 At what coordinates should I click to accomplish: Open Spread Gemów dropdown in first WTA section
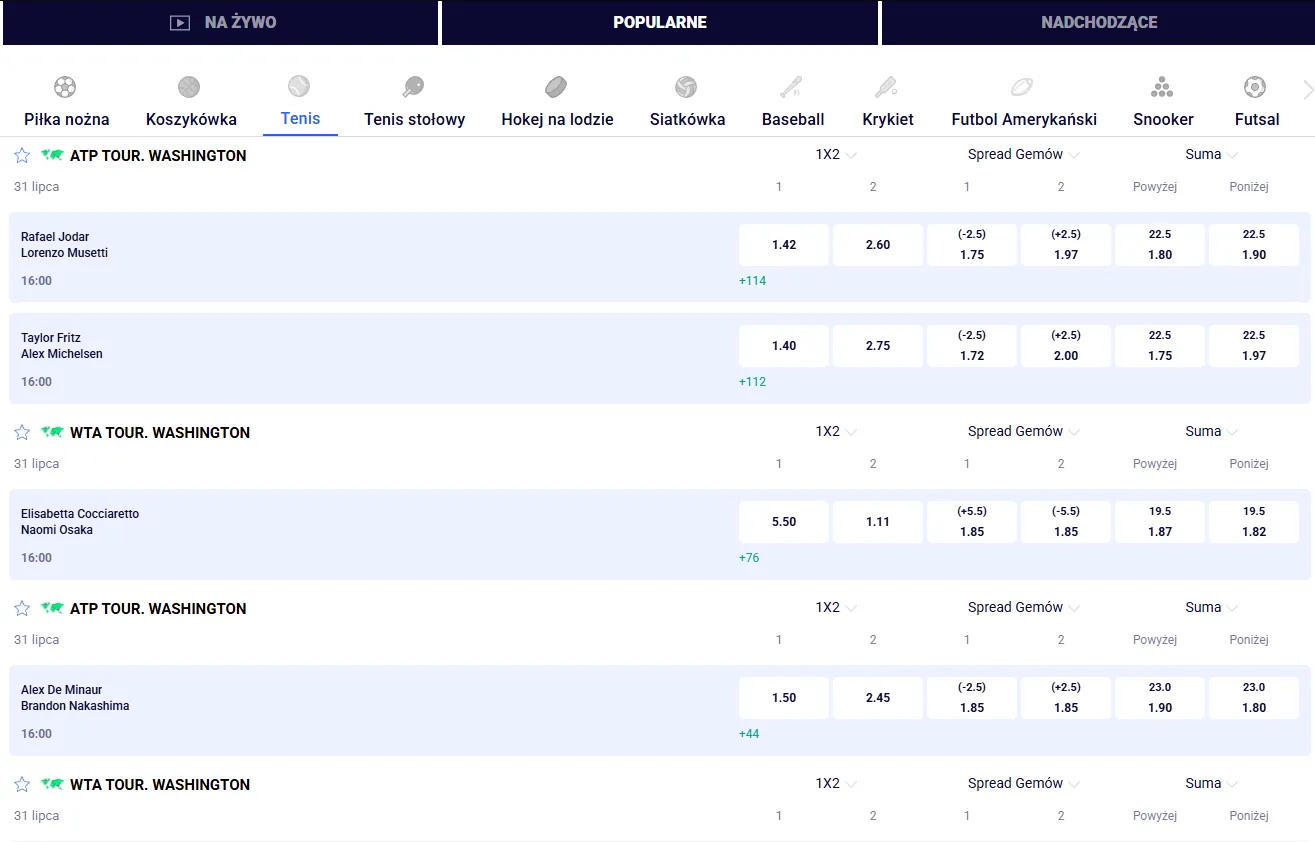pyautogui.click(x=1023, y=431)
